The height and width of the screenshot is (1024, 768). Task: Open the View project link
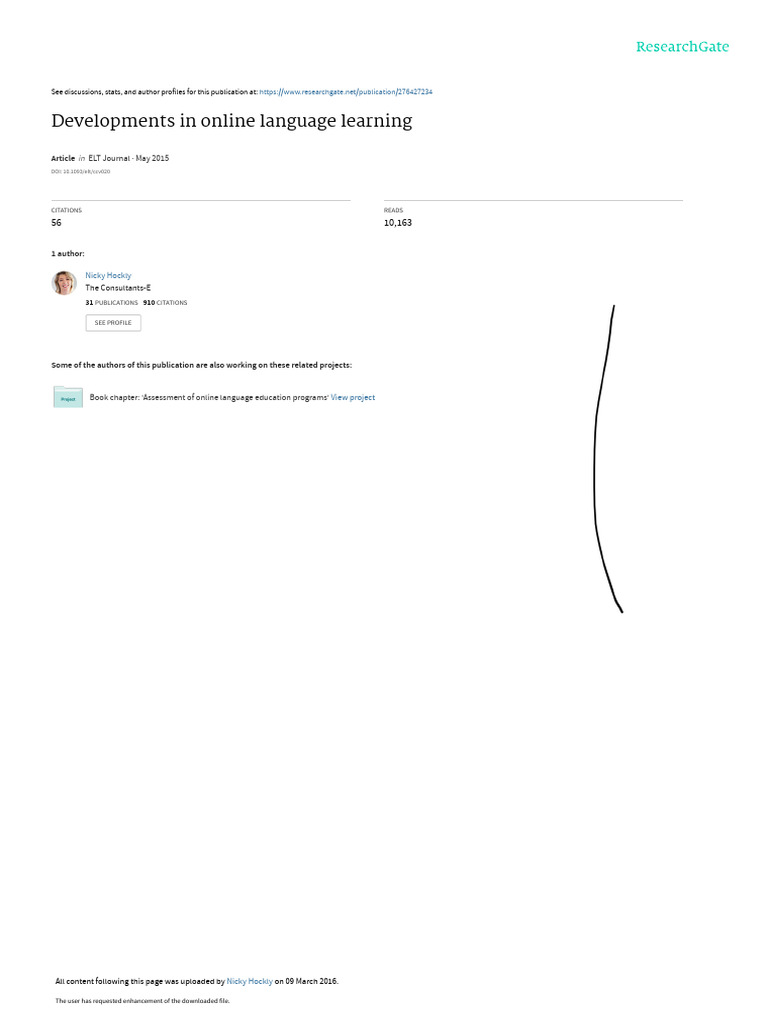click(353, 397)
